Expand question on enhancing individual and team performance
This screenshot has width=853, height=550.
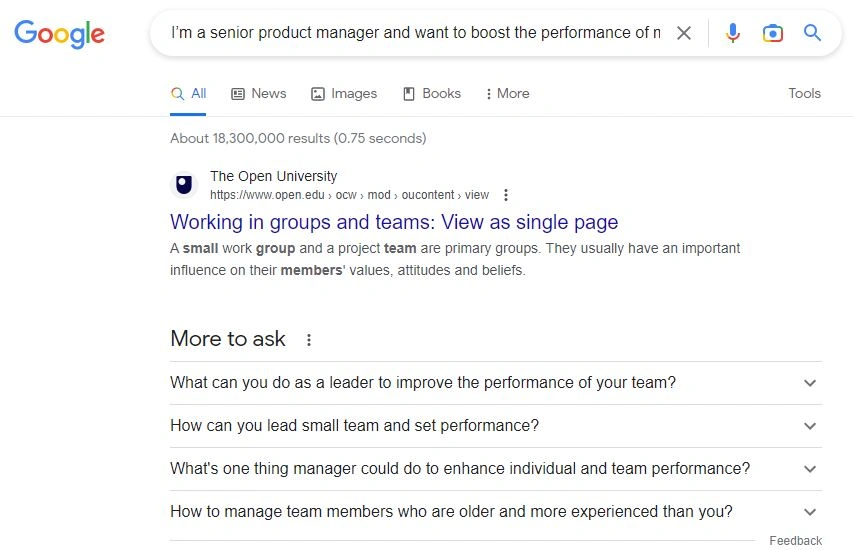click(496, 469)
